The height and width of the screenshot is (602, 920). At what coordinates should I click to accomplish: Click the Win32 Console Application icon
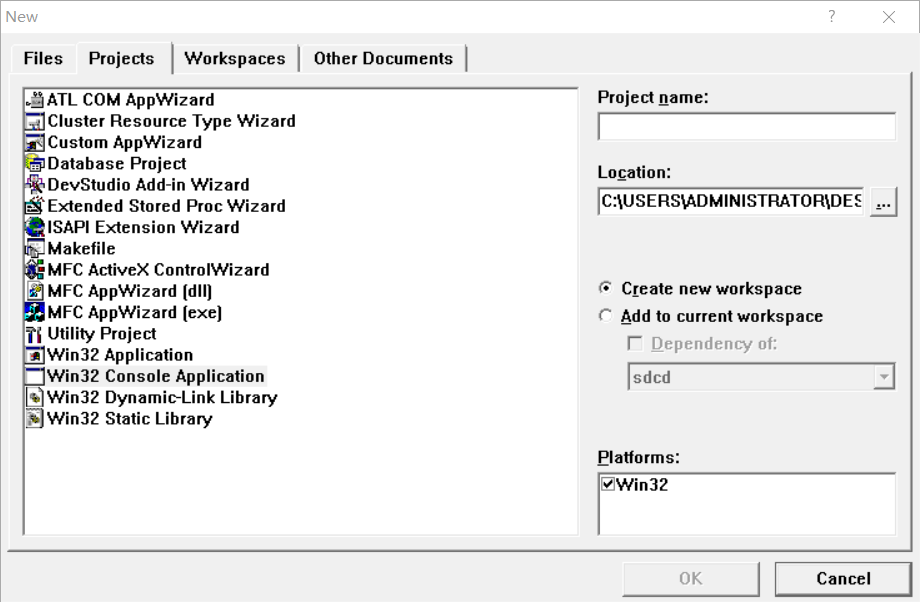[35, 376]
